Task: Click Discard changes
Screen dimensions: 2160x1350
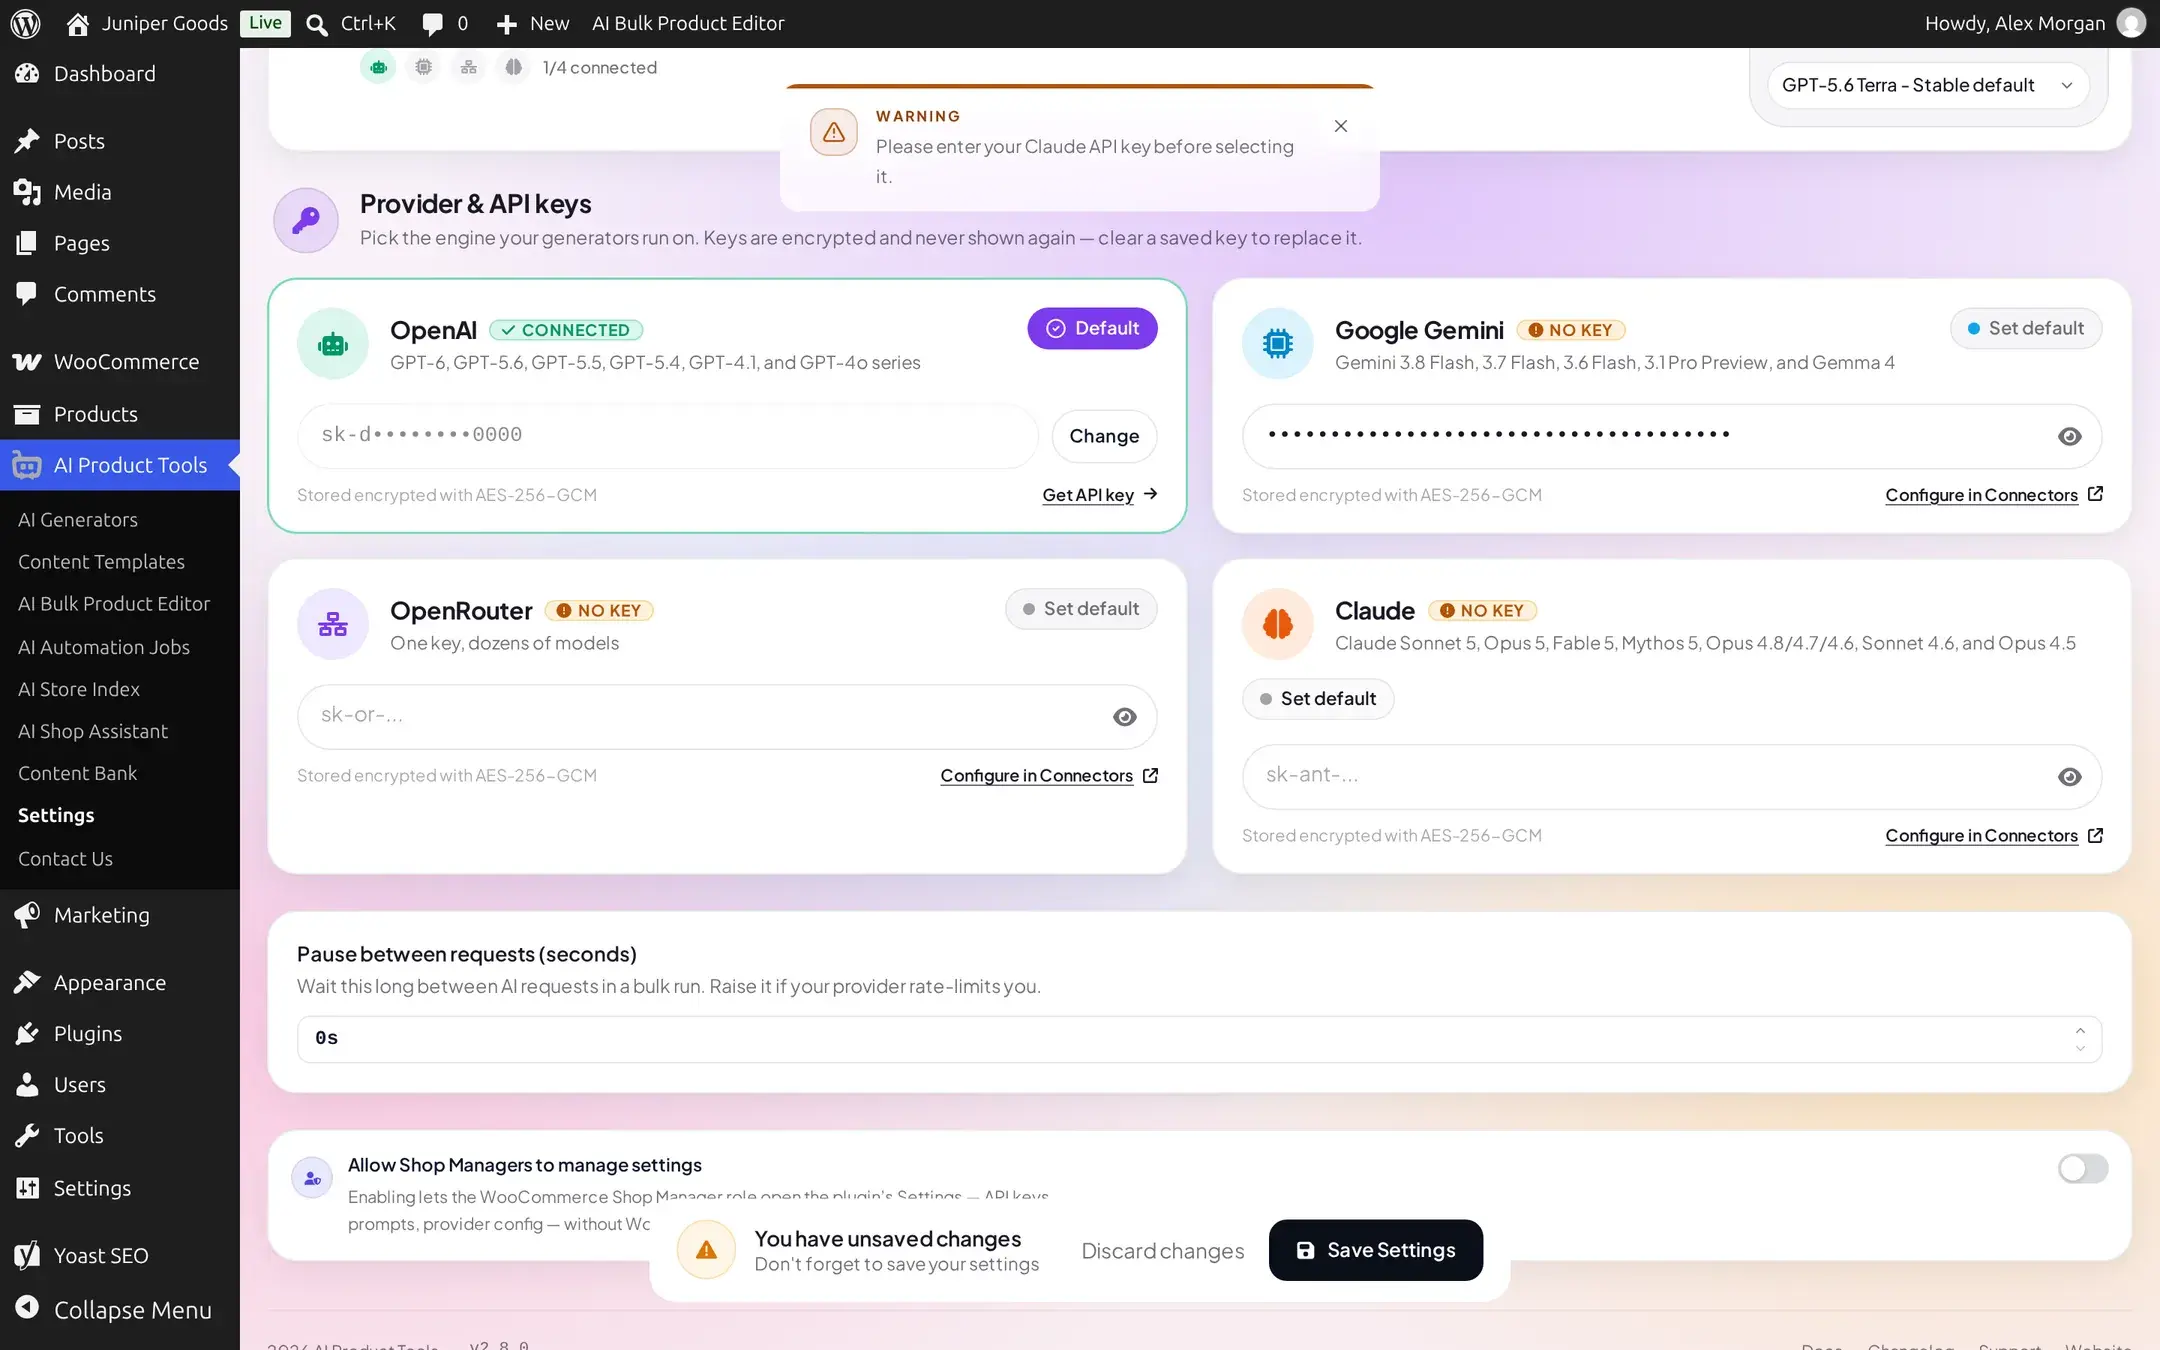Action: 1163,1251
